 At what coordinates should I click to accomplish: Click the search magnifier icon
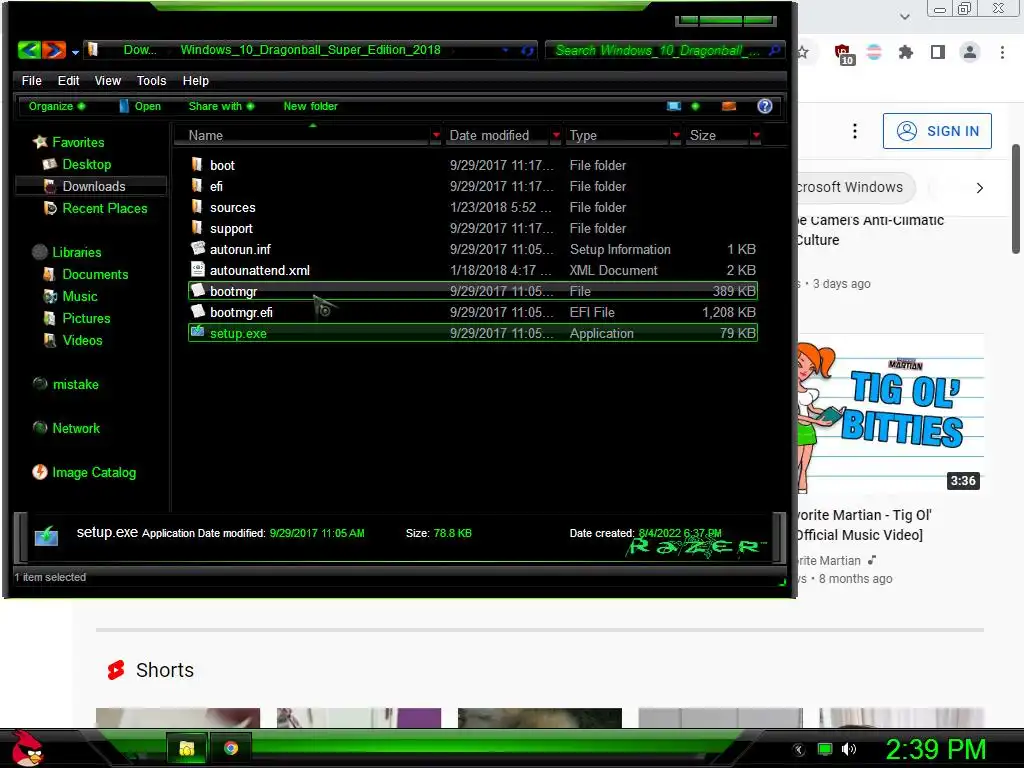pos(775,50)
